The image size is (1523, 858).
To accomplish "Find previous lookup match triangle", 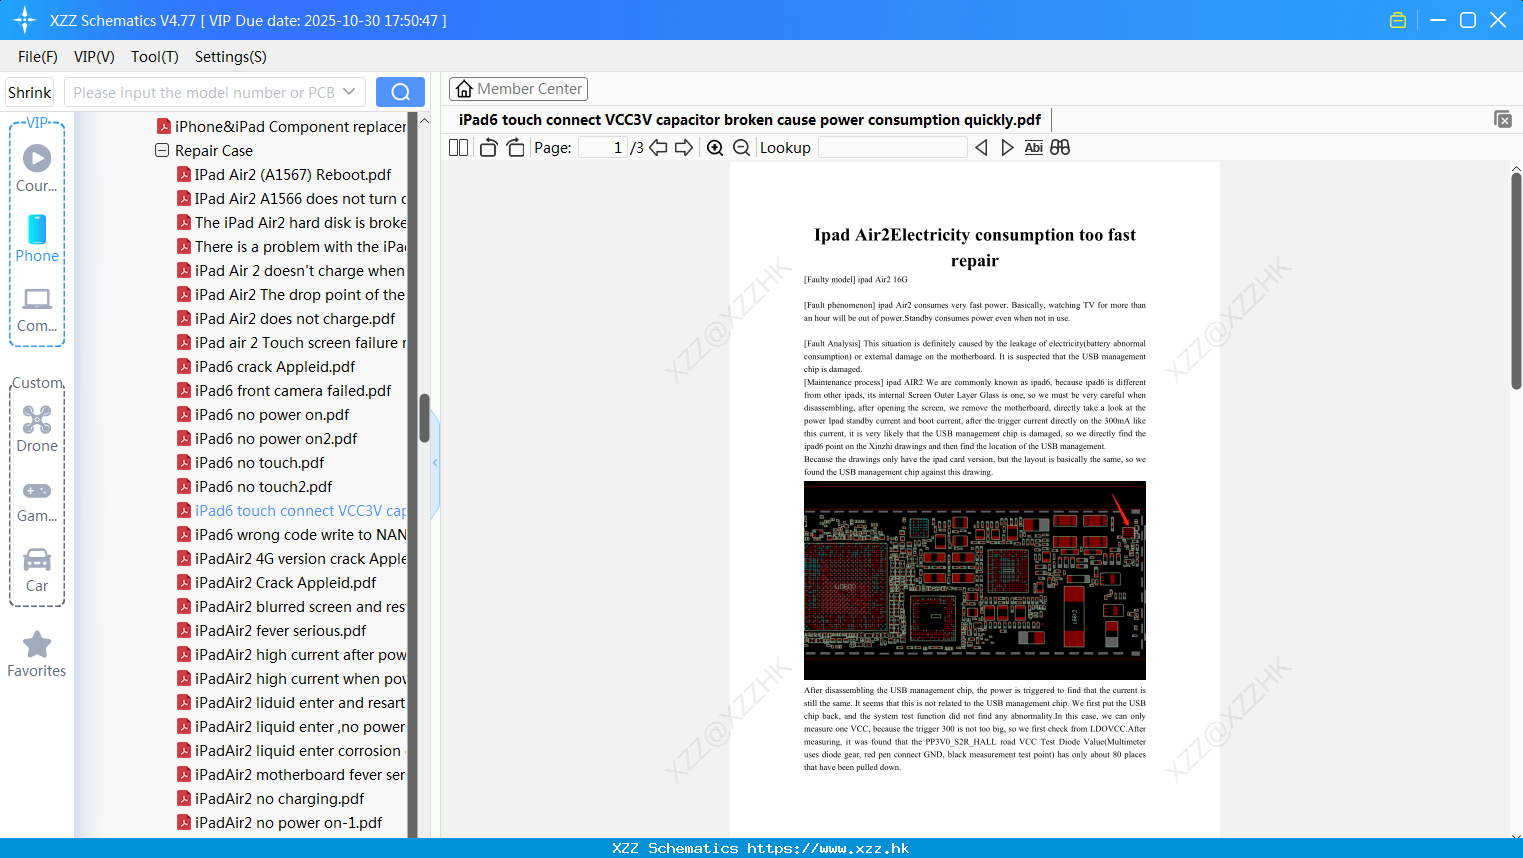I will [x=981, y=148].
